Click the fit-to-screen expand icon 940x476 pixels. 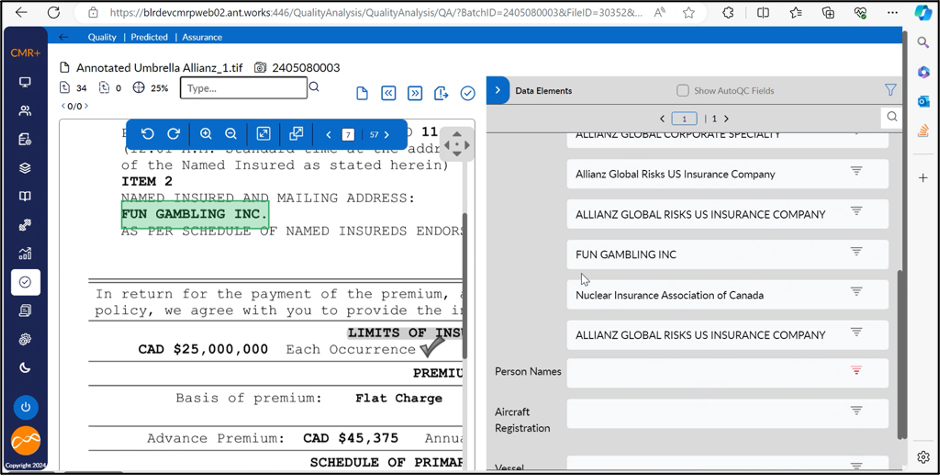tap(263, 134)
